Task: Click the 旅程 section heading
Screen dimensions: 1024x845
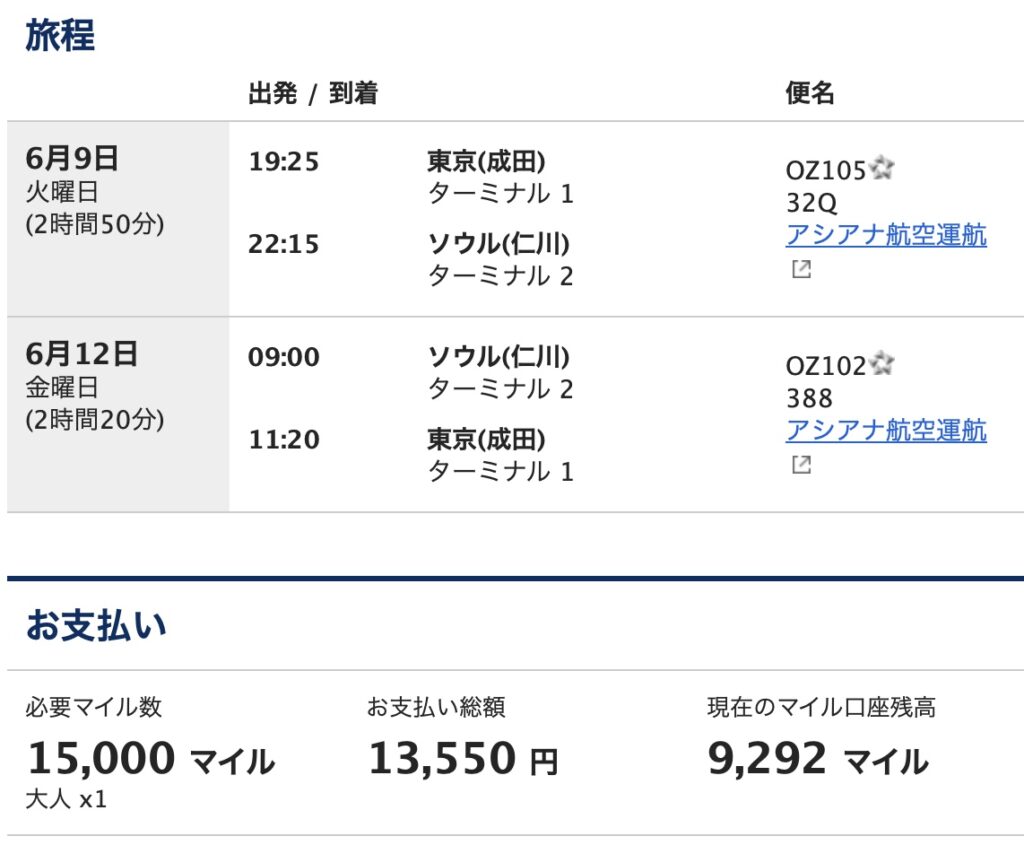Action: [60, 36]
